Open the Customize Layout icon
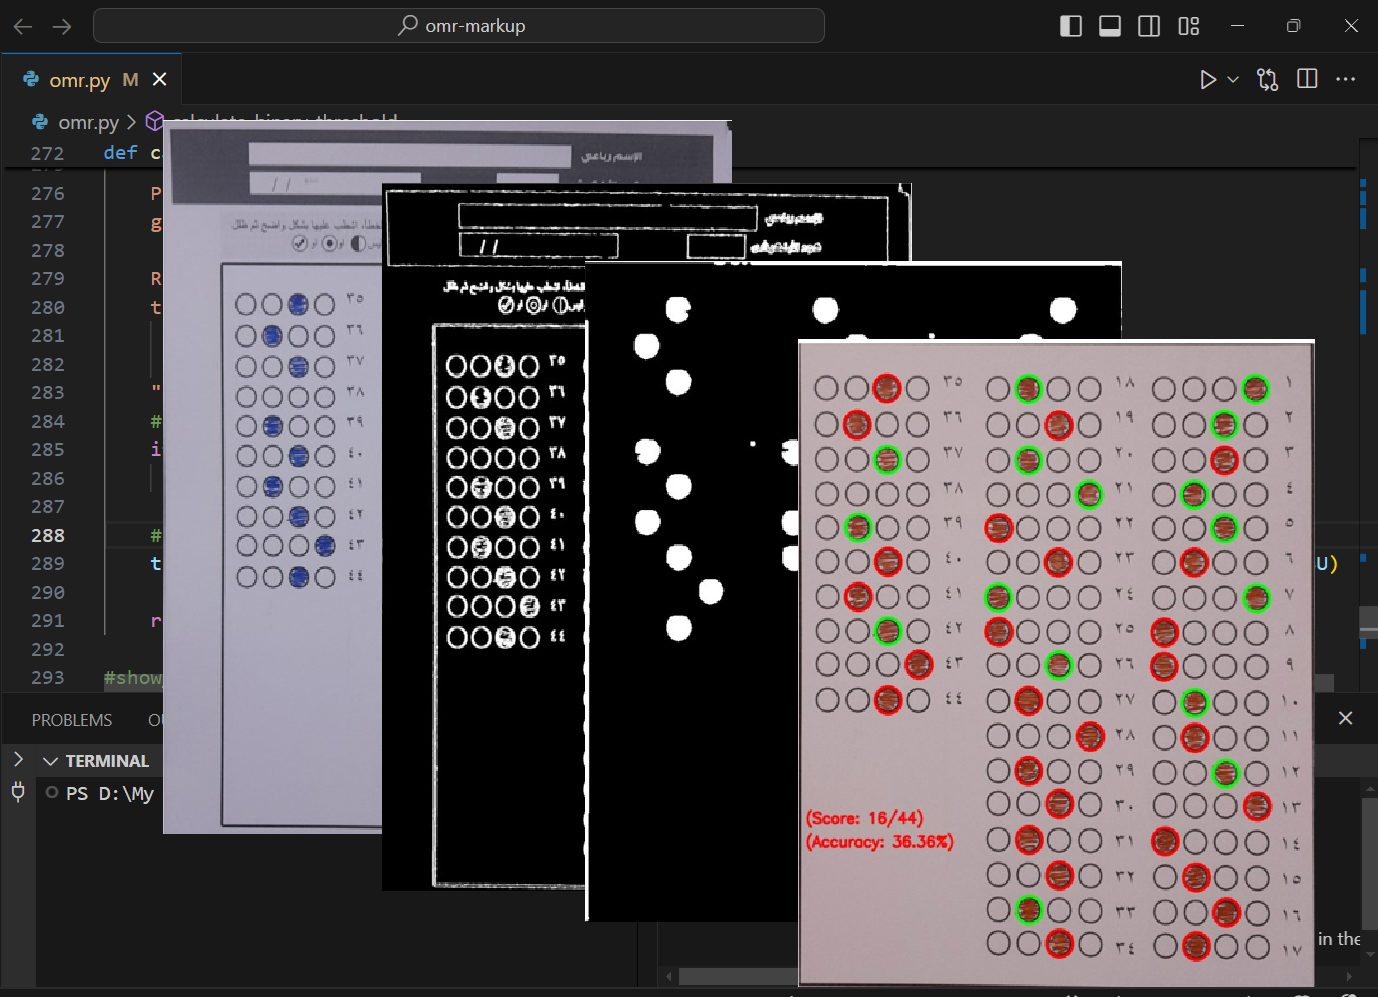This screenshot has width=1378, height=997. pos(1188,26)
